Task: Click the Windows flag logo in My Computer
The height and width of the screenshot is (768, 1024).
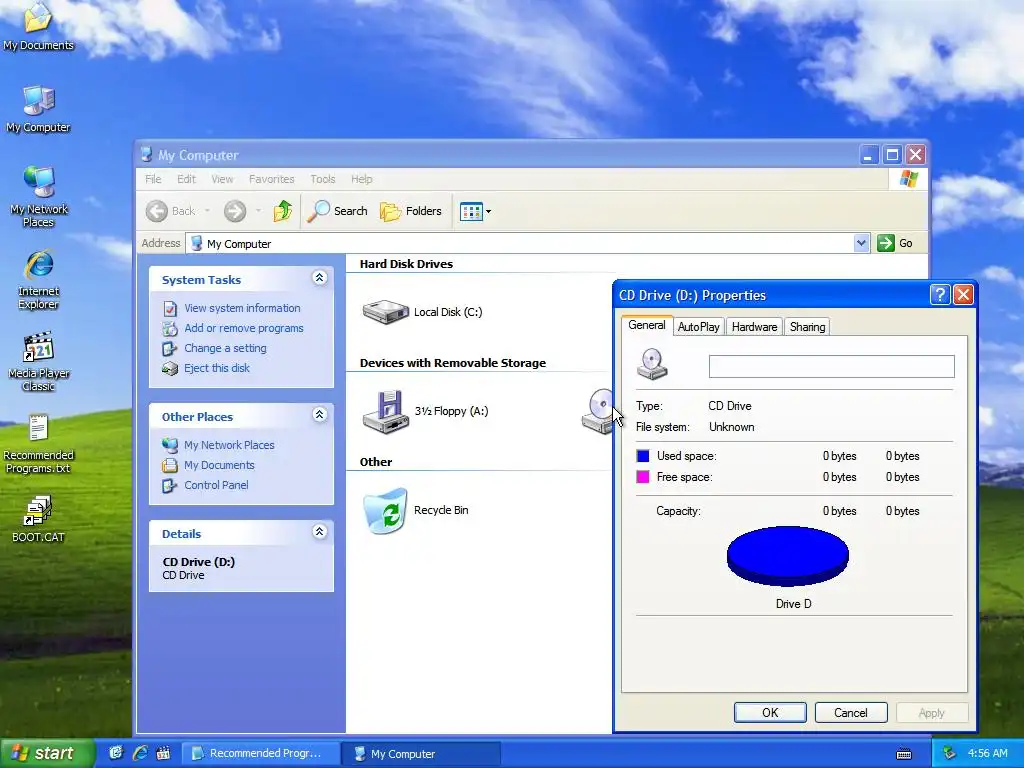Action: (x=908, y=179)
